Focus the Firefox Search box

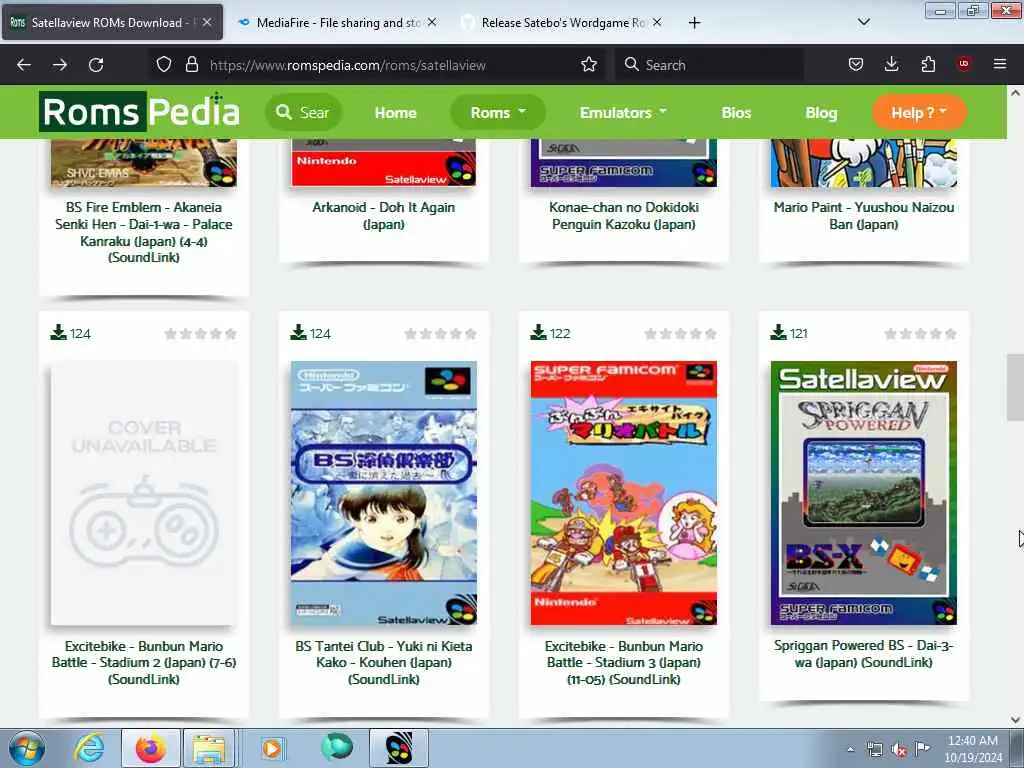click(x=709, y=65)
